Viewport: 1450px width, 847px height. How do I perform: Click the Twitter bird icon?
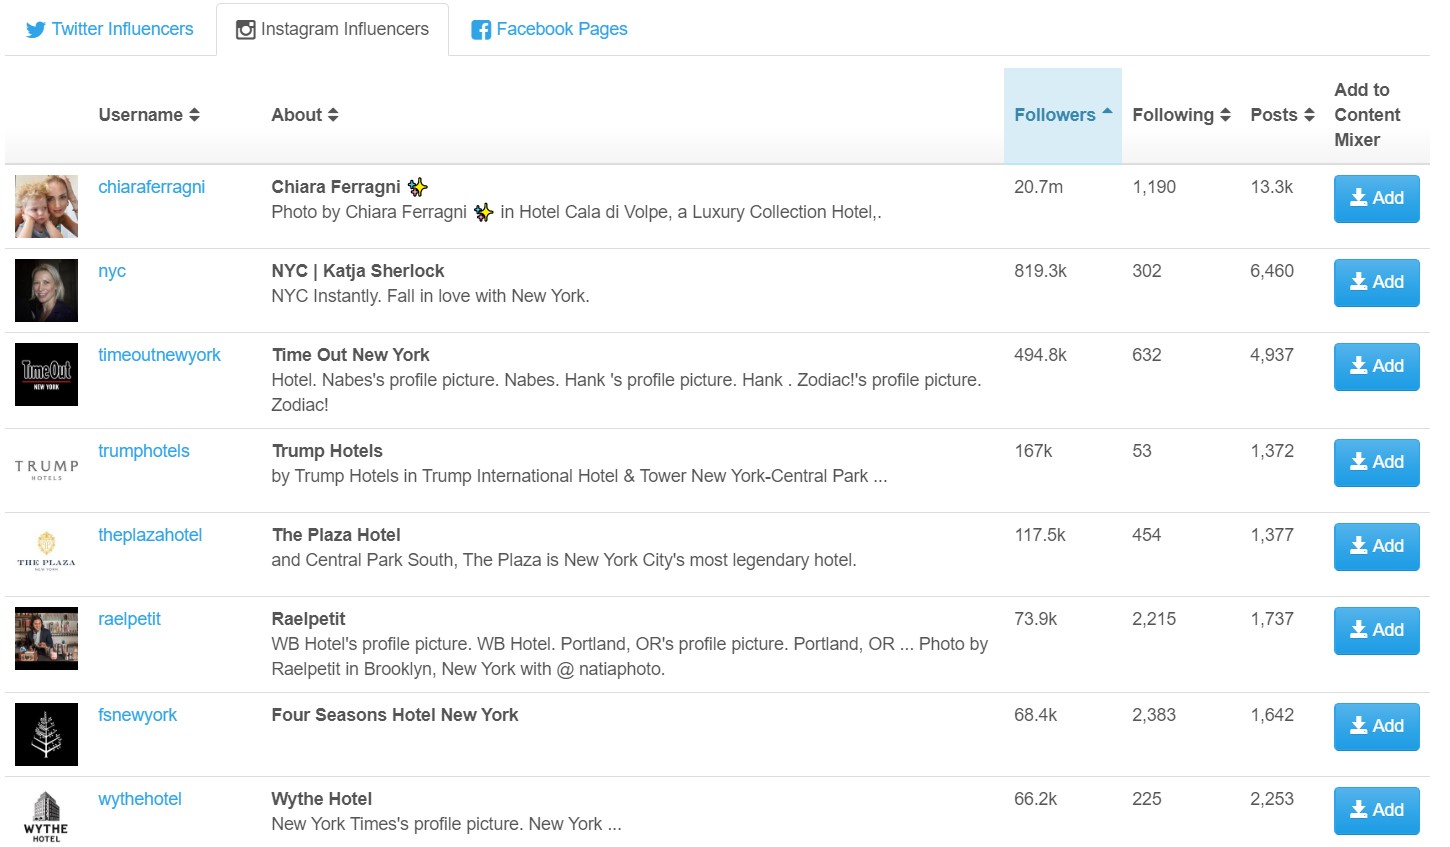click(36, 30)
